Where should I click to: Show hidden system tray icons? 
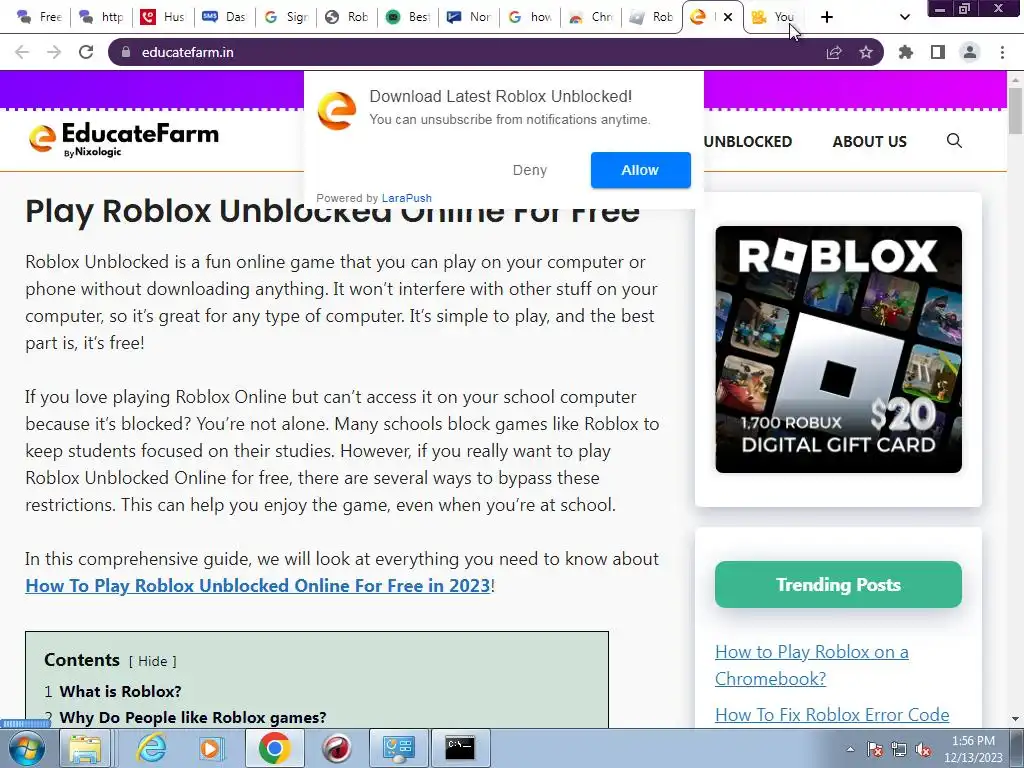pyautogui.click(x=850, y=749)
